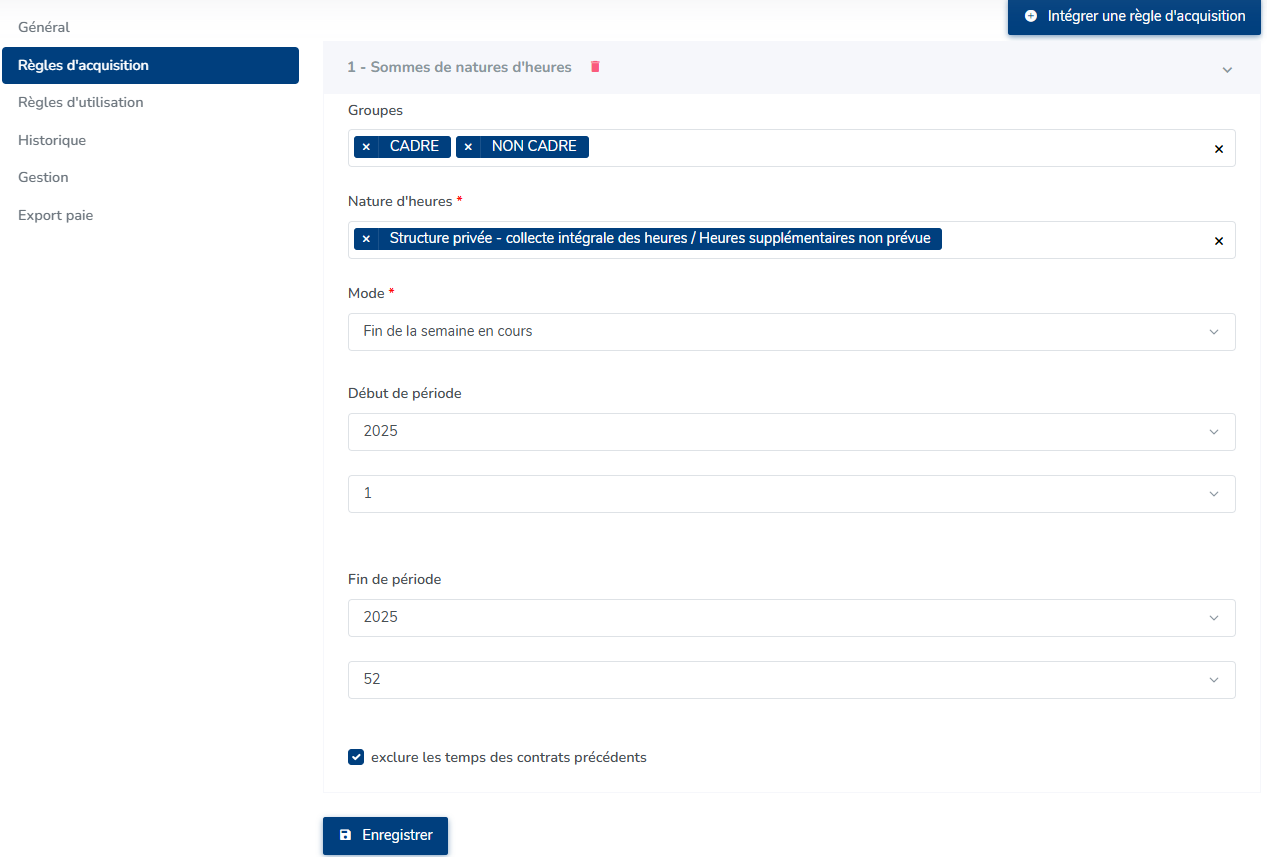Clear all Nature d'heures selections

click(1218, 241)
